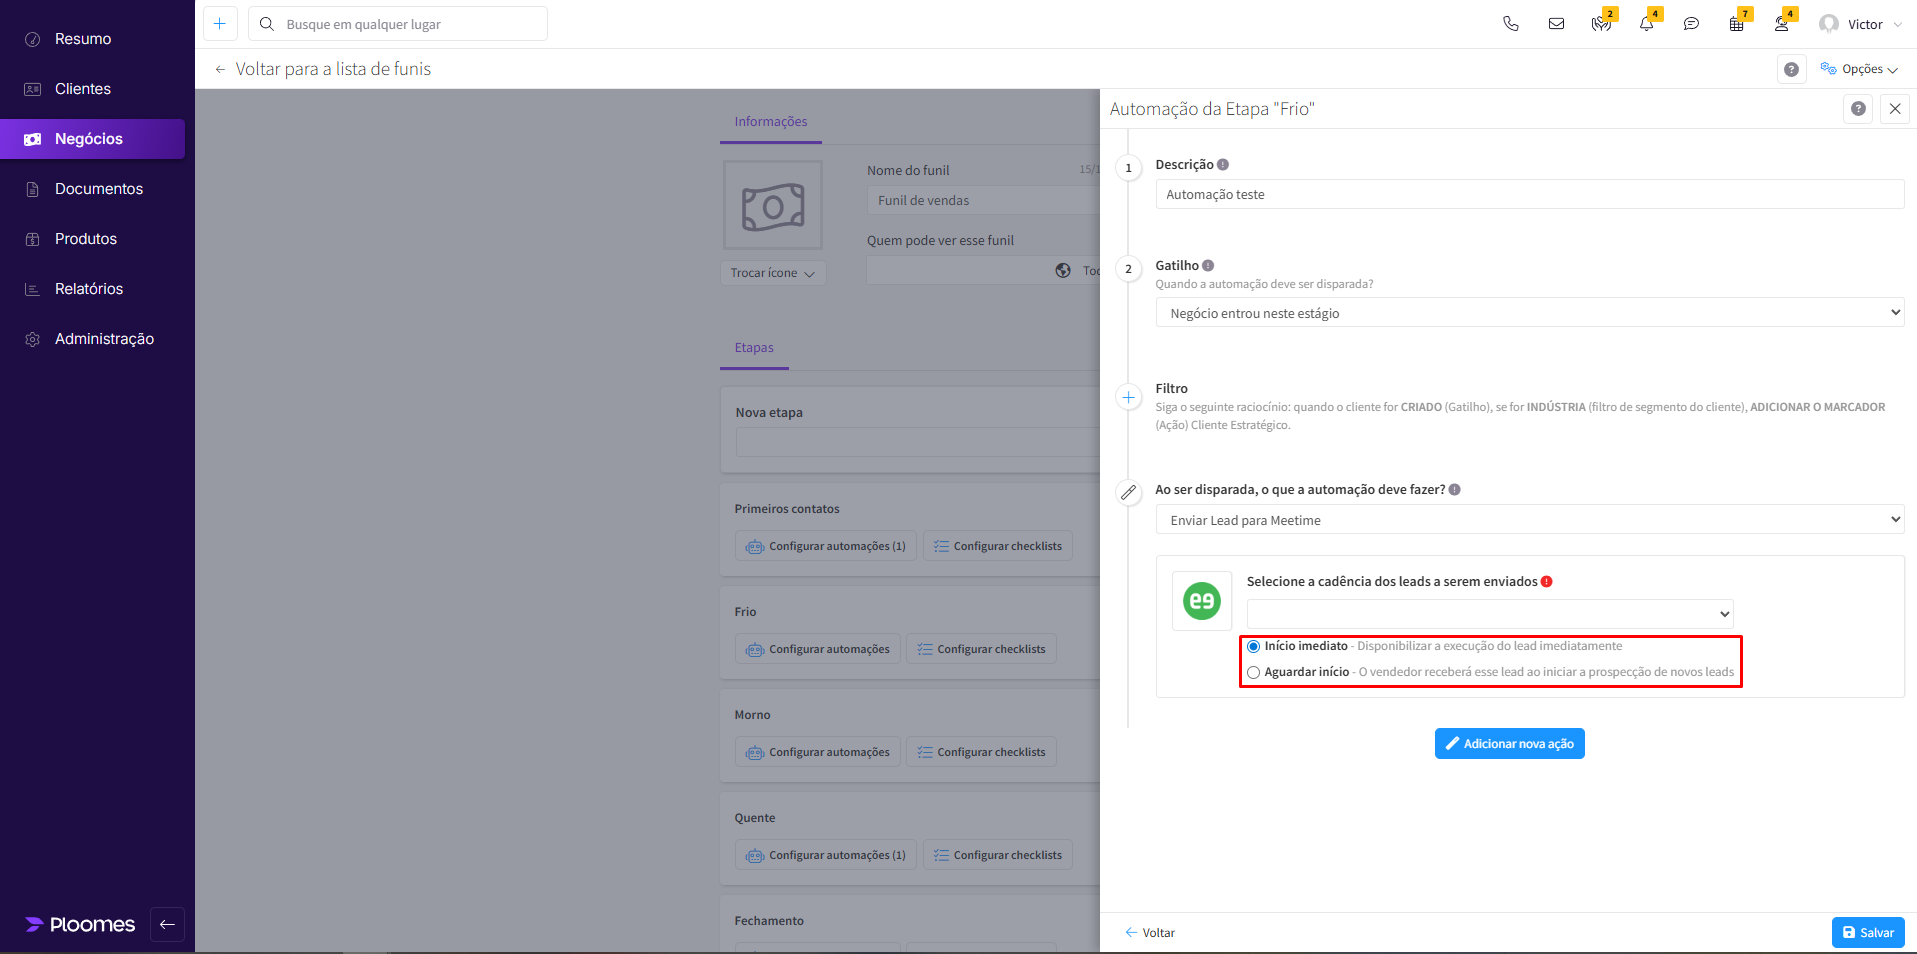Click the Descrição text field
Screen dimensions: 1917x954
pos(1529,195)
